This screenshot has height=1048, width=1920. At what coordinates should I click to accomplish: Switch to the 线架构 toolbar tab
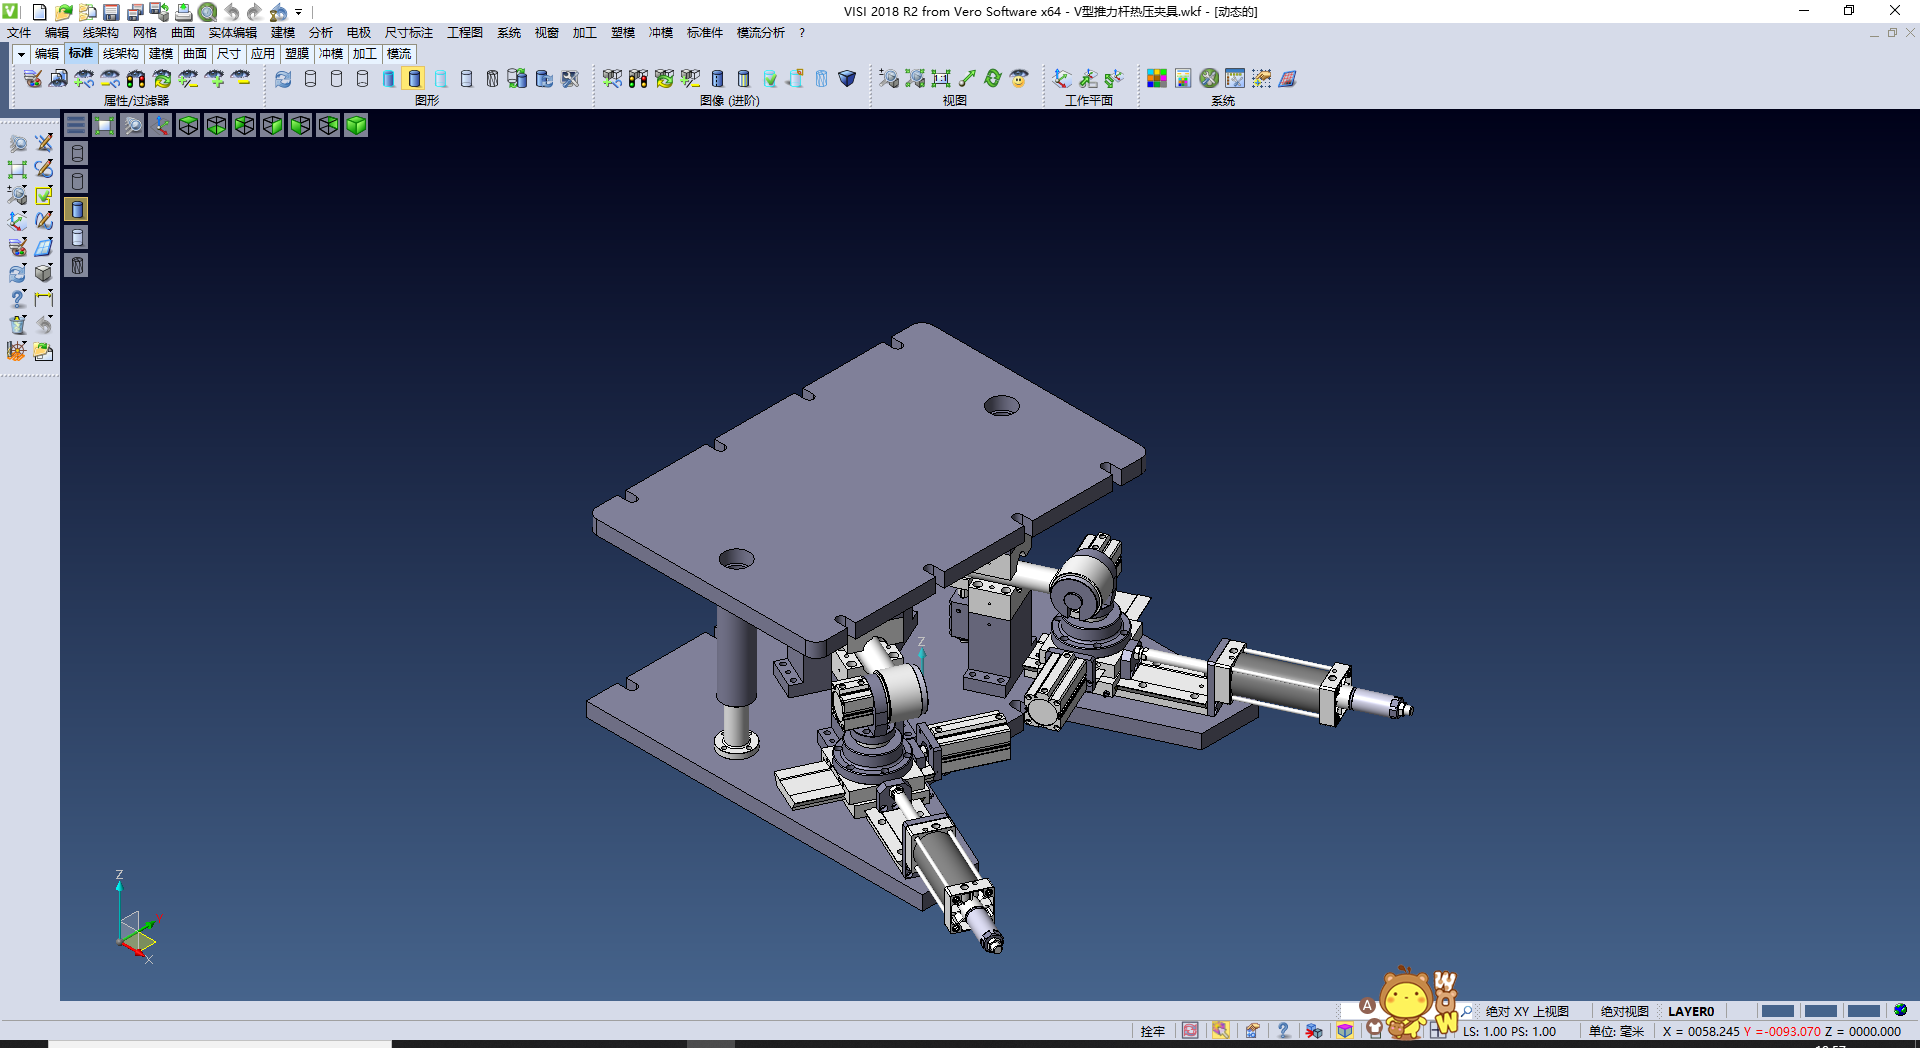point(120,54)
